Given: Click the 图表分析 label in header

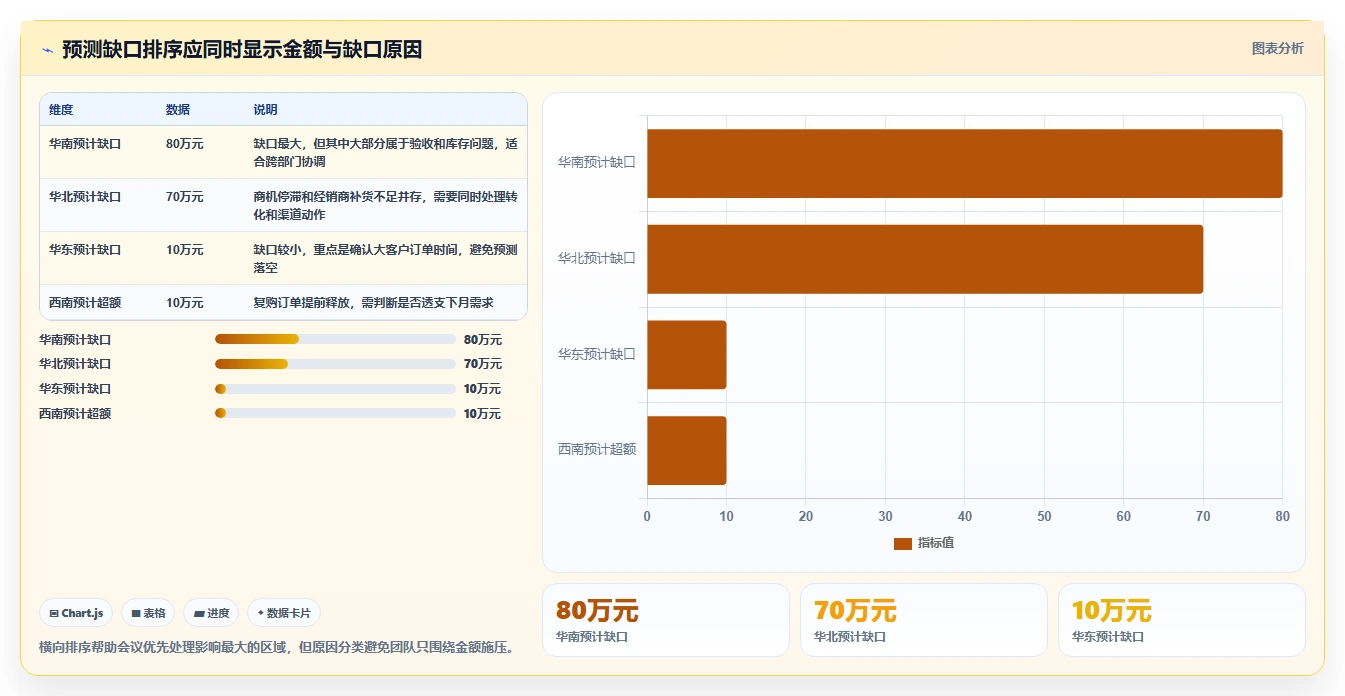Looking at the screenshot, I should [1277, 48].
